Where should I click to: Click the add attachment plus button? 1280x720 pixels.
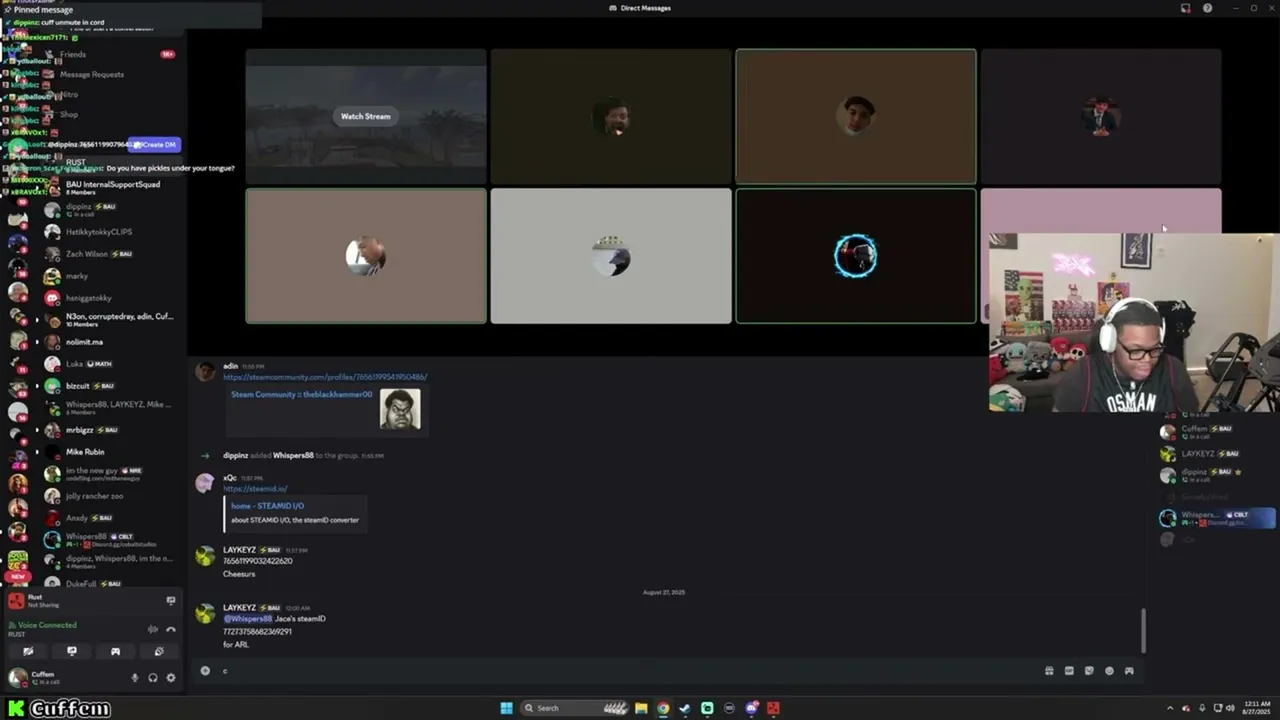tap(205, 670)
